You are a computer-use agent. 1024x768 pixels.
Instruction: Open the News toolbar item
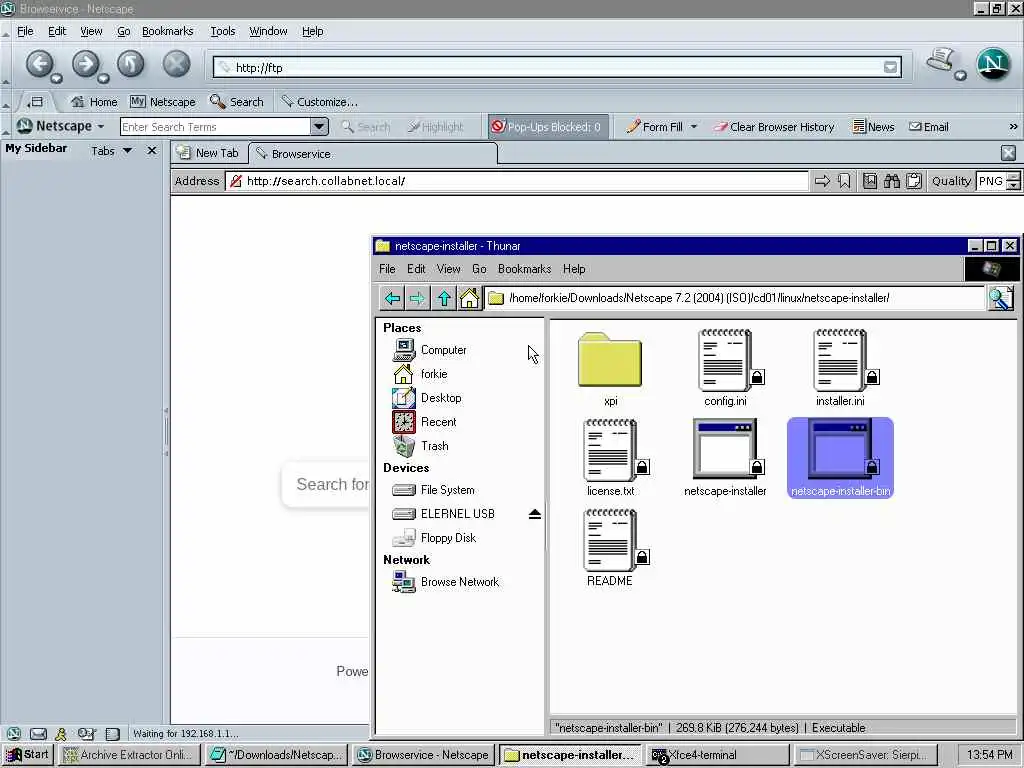pyautogui.click(x=873, y=127)
